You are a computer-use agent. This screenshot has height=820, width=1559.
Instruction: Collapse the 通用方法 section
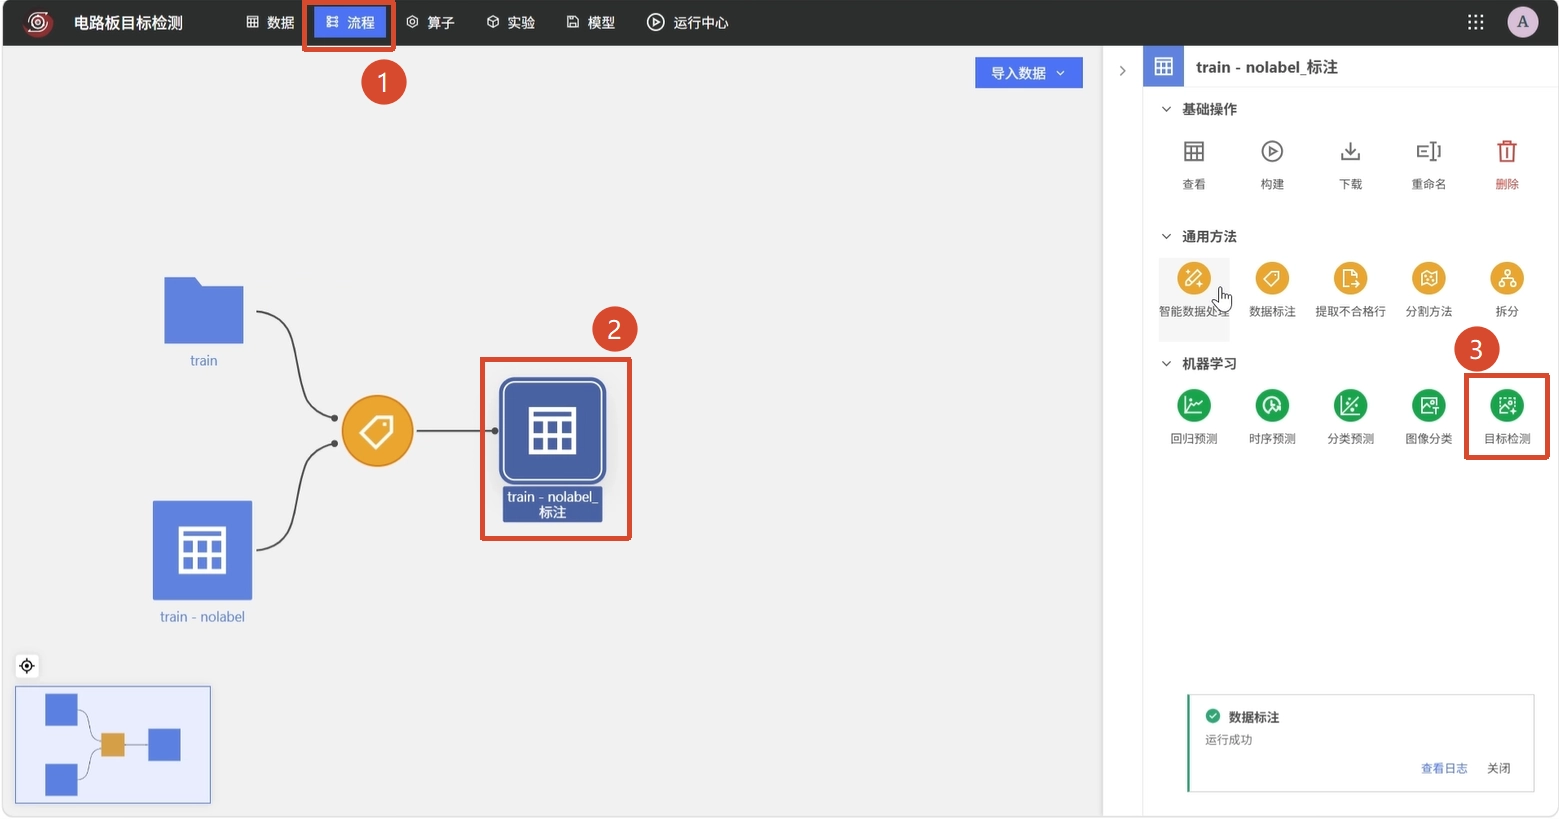tap(1166, 236)
